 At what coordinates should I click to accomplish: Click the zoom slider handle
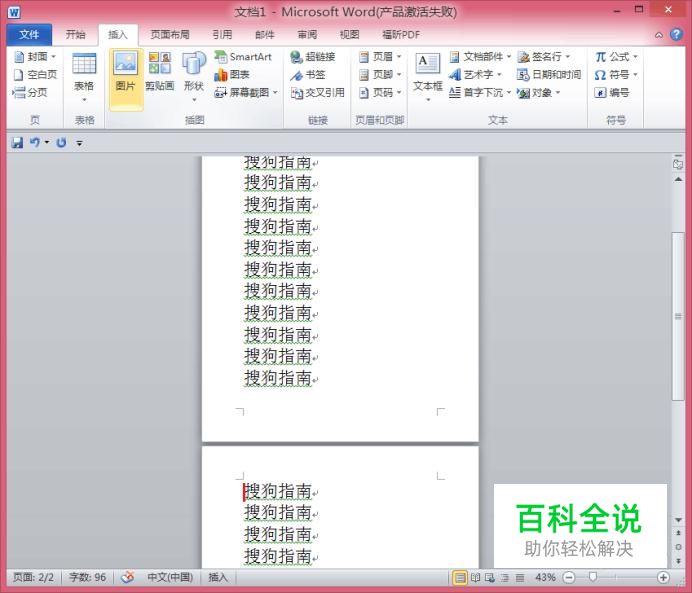pos(593,577)
